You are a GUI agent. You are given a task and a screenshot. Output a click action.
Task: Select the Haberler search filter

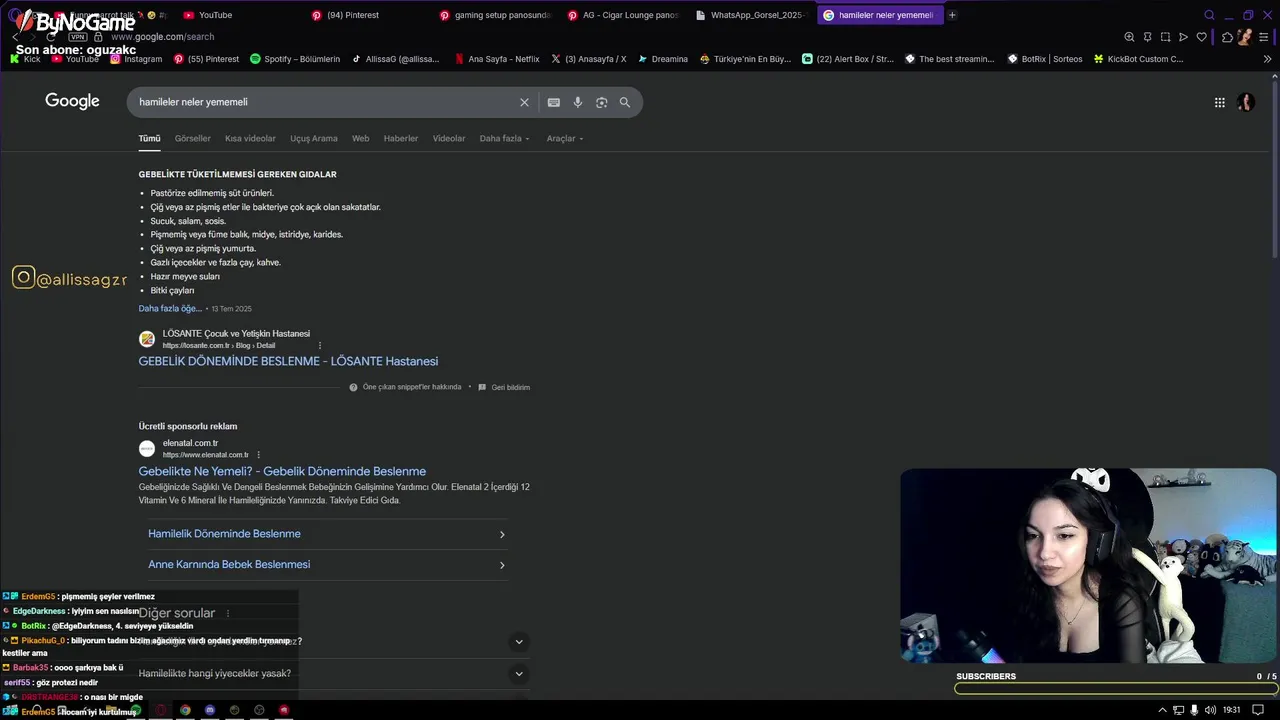401,138
